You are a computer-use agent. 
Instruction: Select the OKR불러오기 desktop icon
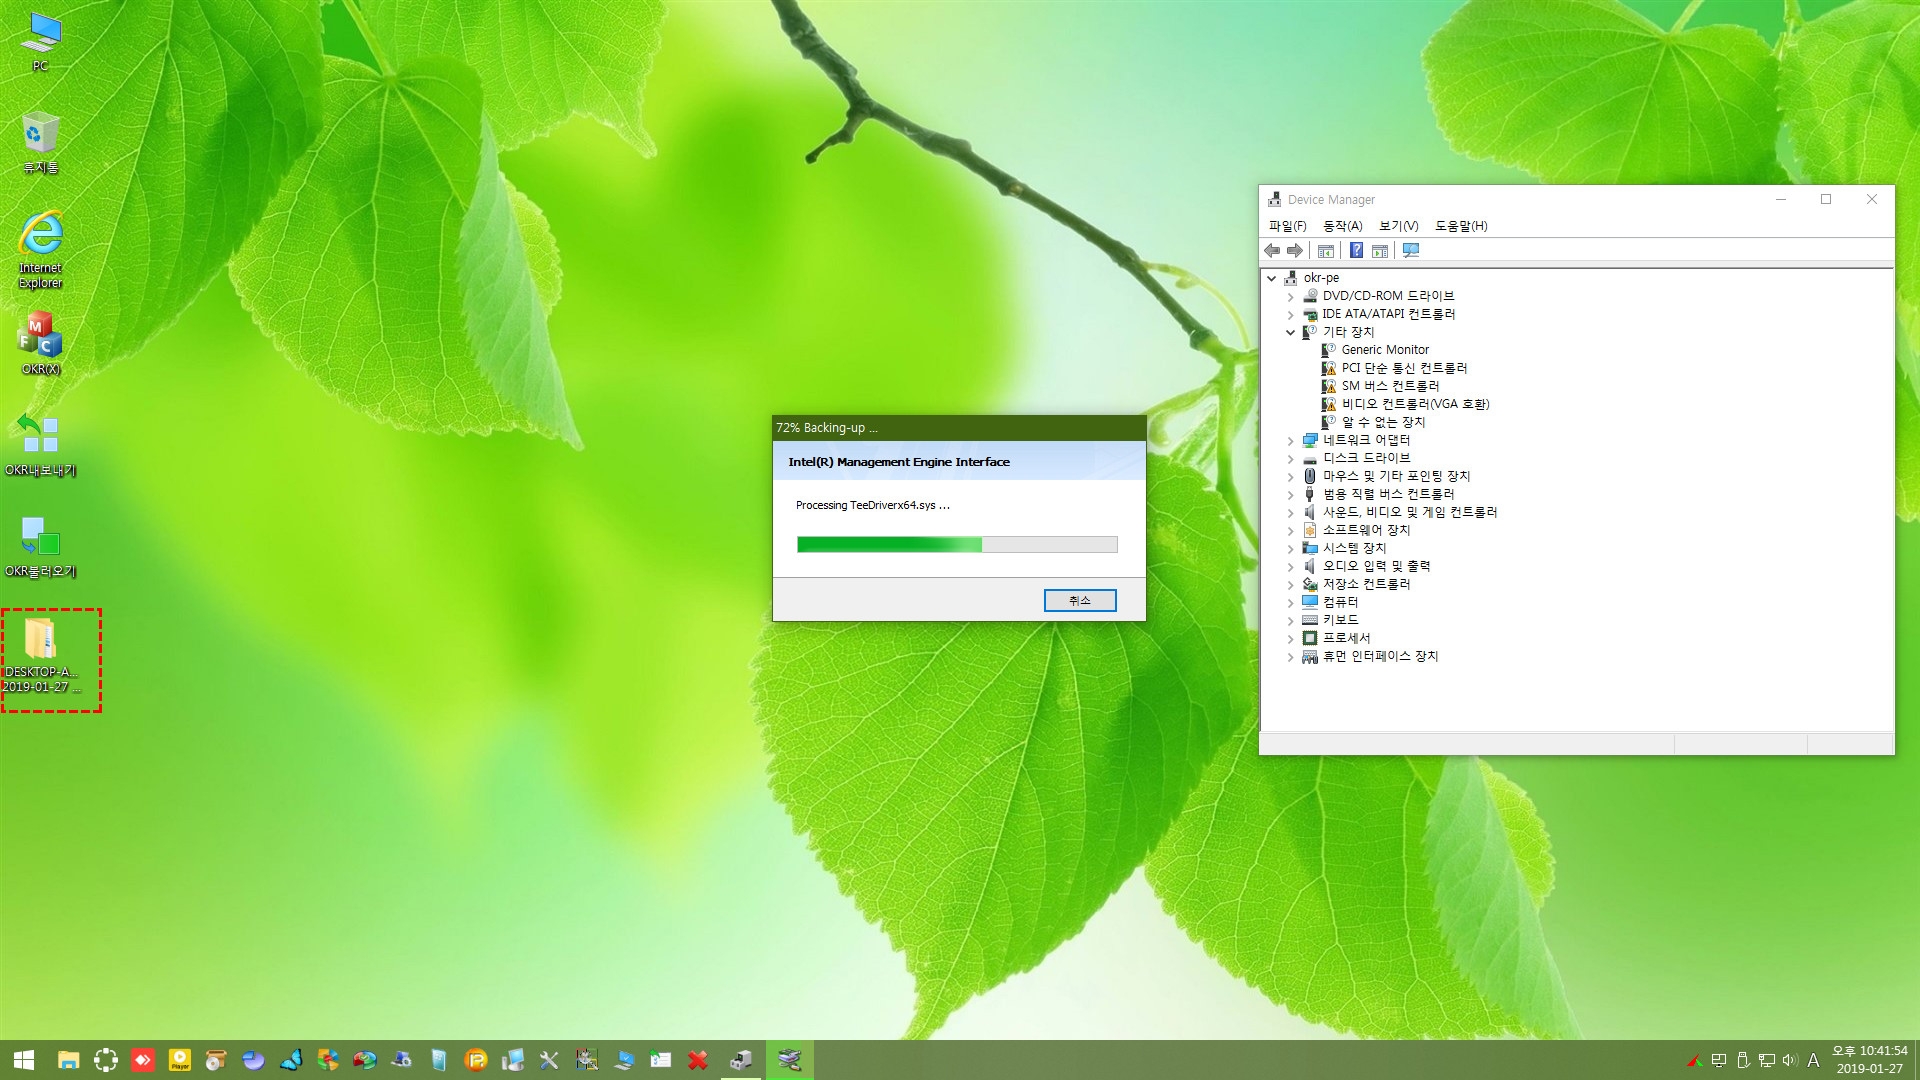click(x=40, y=547)
